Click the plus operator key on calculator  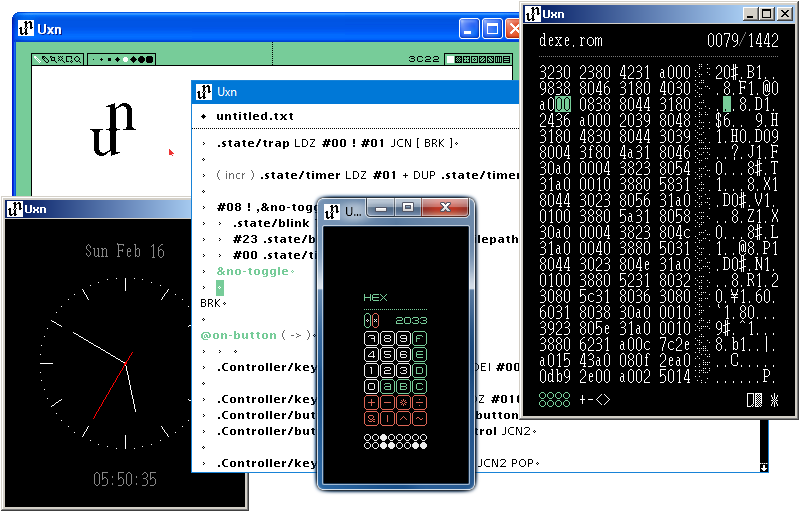(371, 403)
